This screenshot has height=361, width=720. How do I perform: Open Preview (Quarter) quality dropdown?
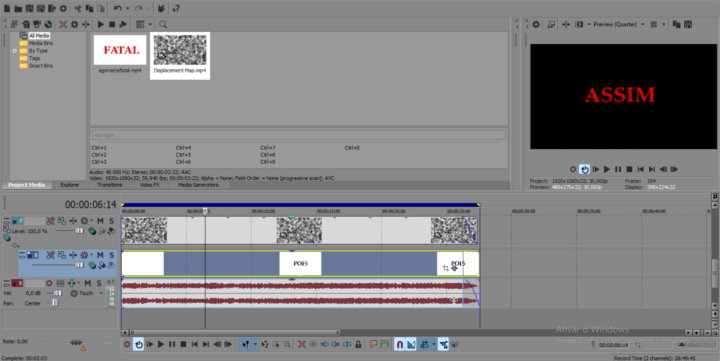click(619, 24)
